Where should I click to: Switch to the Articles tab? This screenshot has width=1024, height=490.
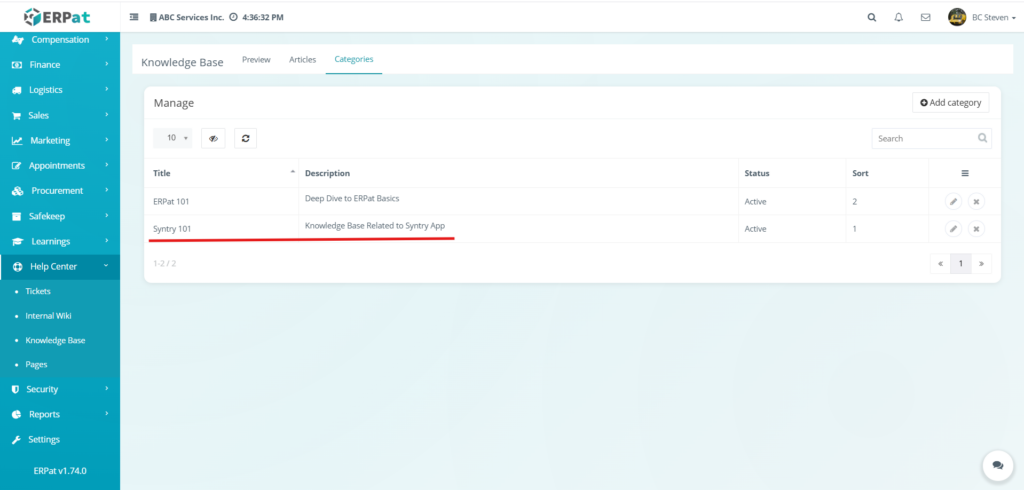pyautogui.click(x=302, y=60)
